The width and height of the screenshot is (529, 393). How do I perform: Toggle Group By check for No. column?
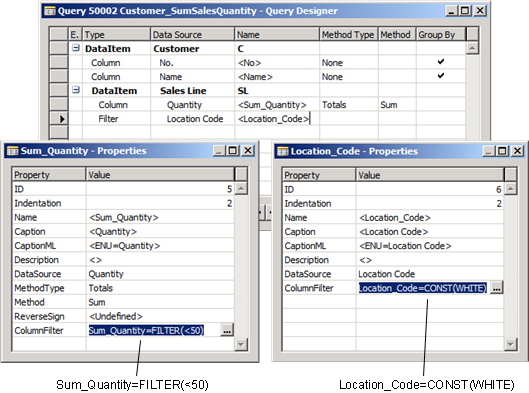(441, 61)
